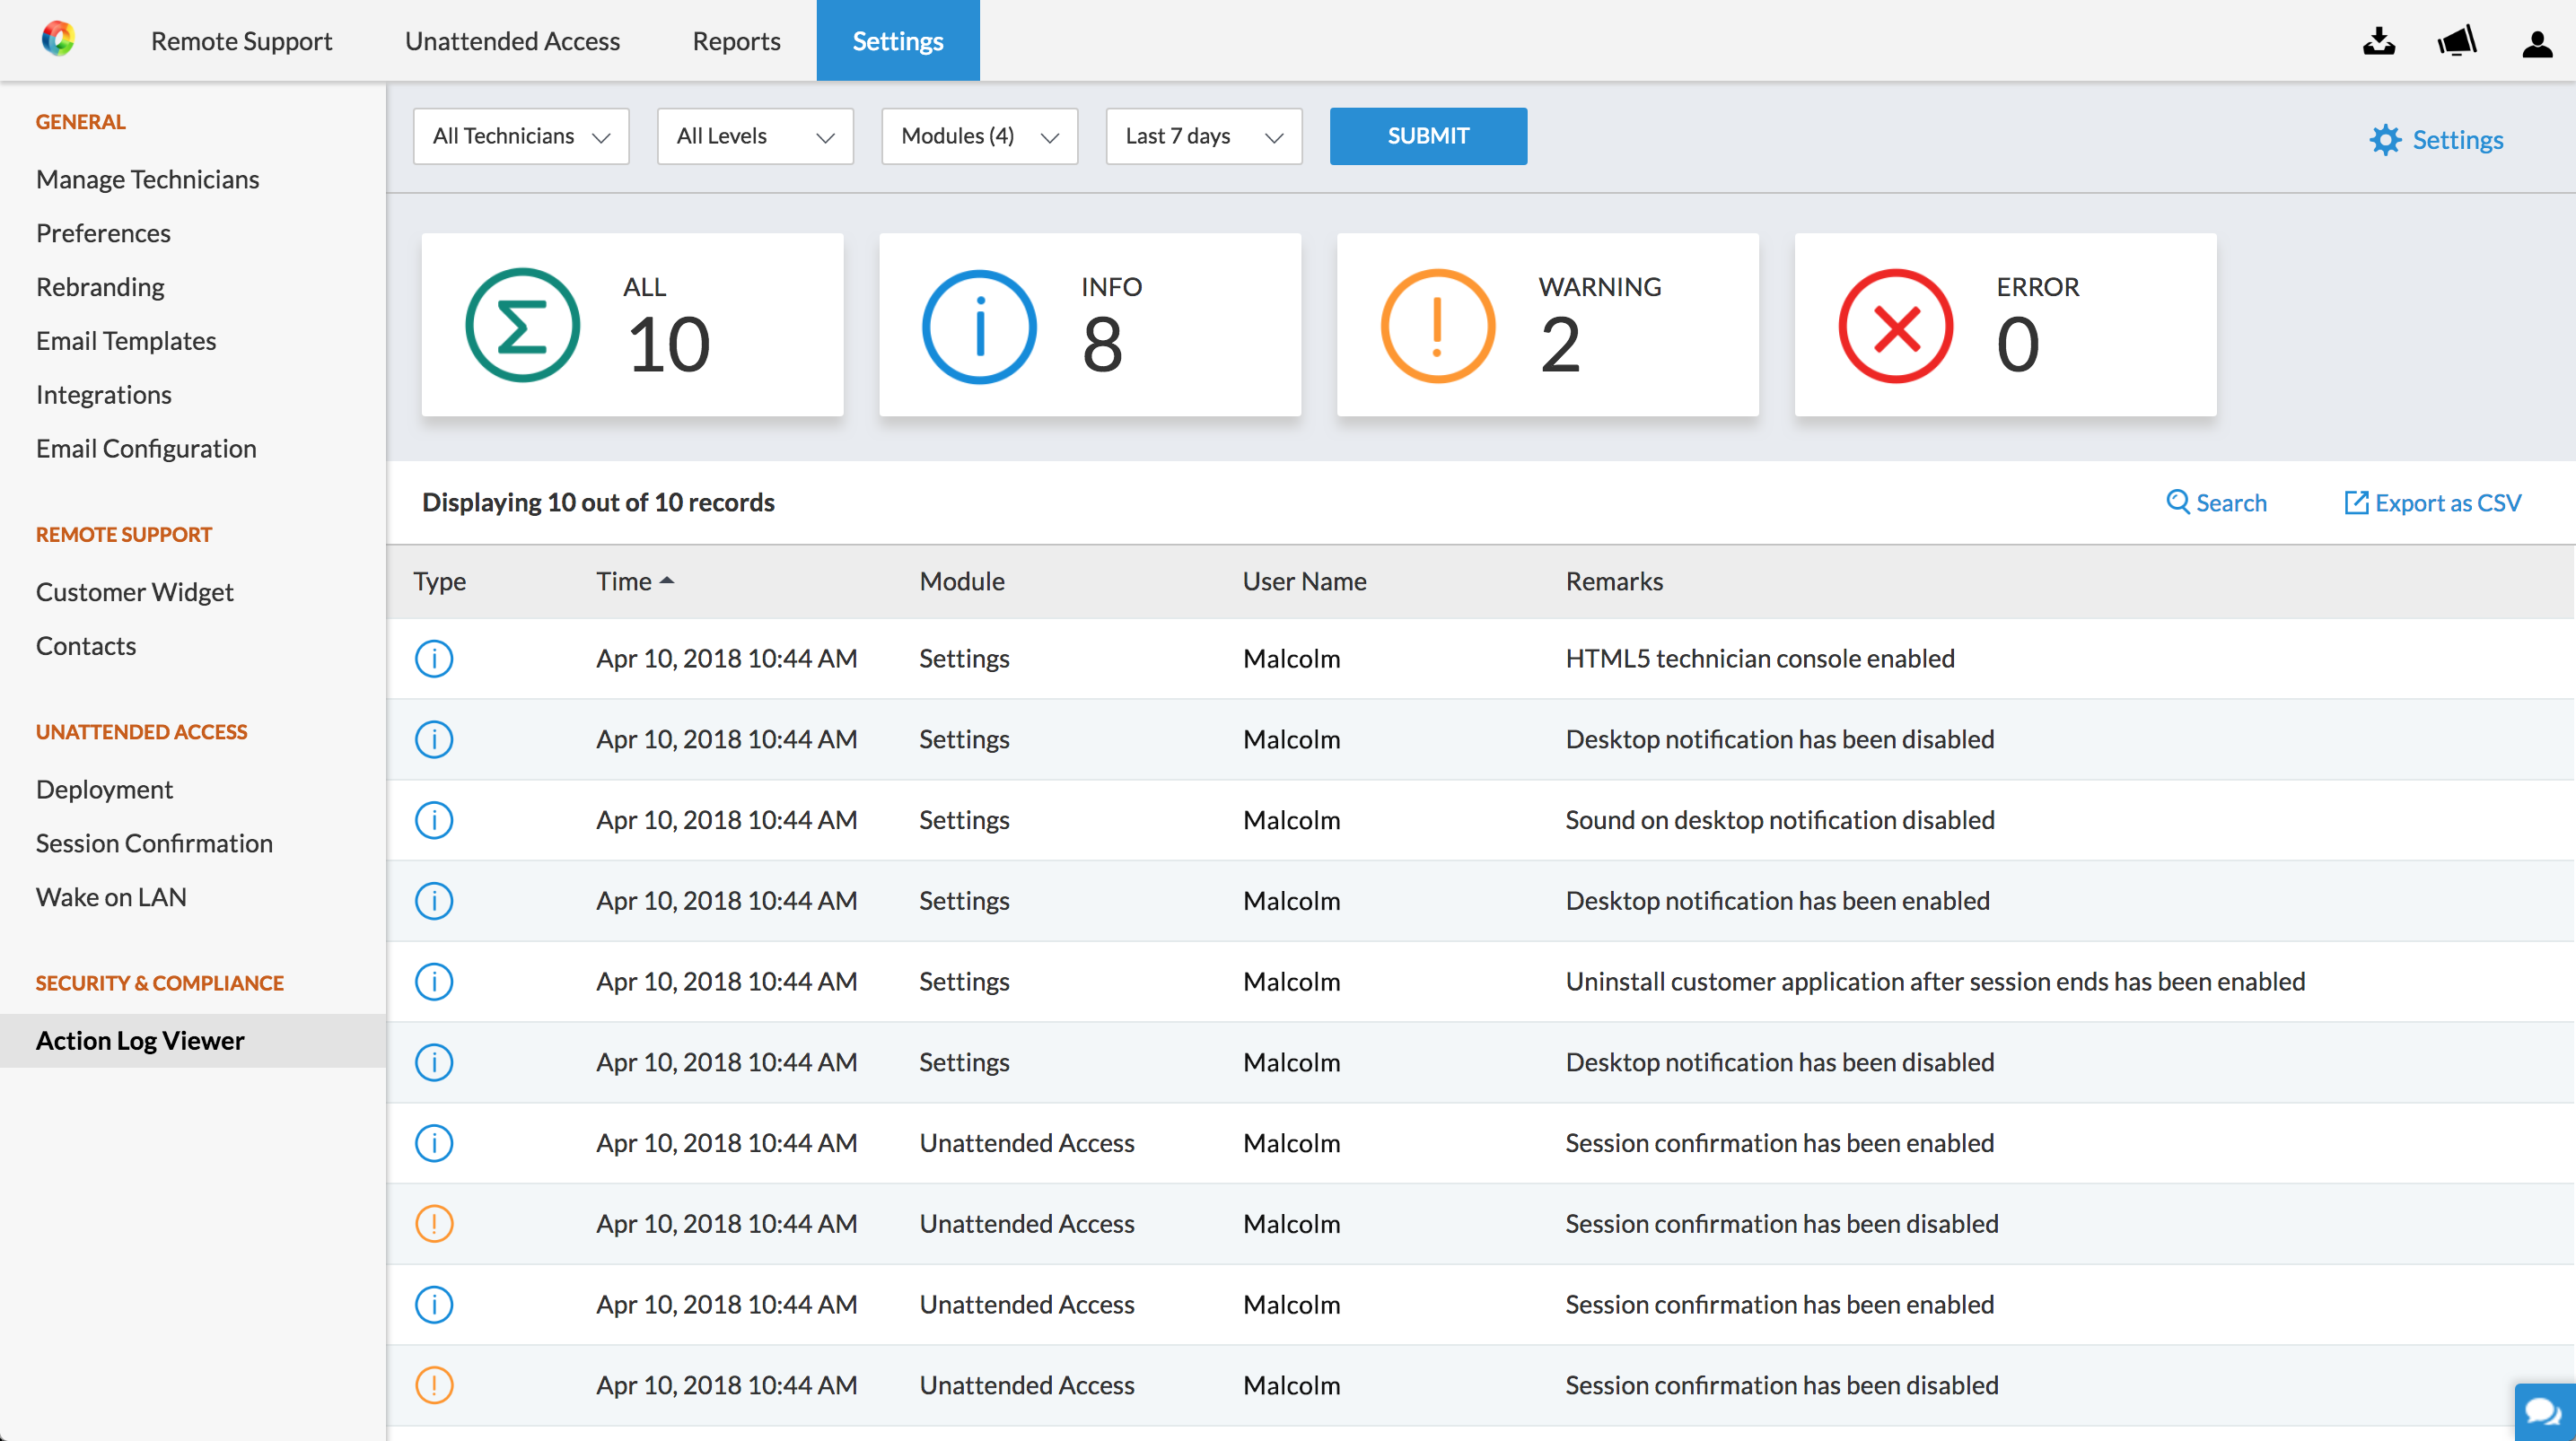
Task: Open Contacts in sidebar
Action: [86, 646]
